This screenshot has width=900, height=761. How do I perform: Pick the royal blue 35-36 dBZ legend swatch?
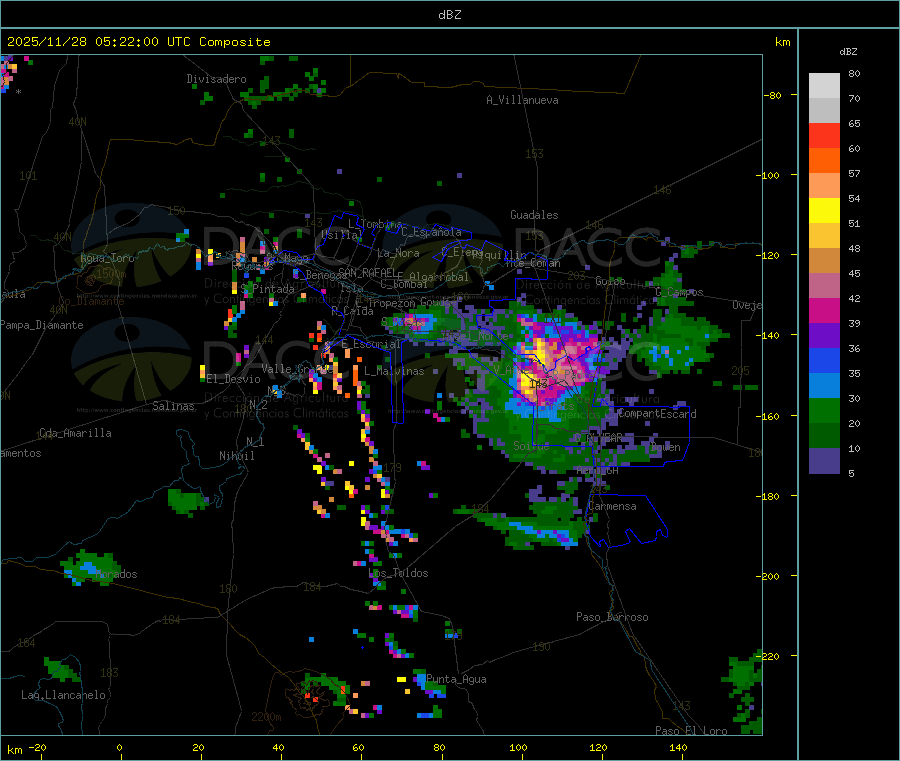click(824, 360)
